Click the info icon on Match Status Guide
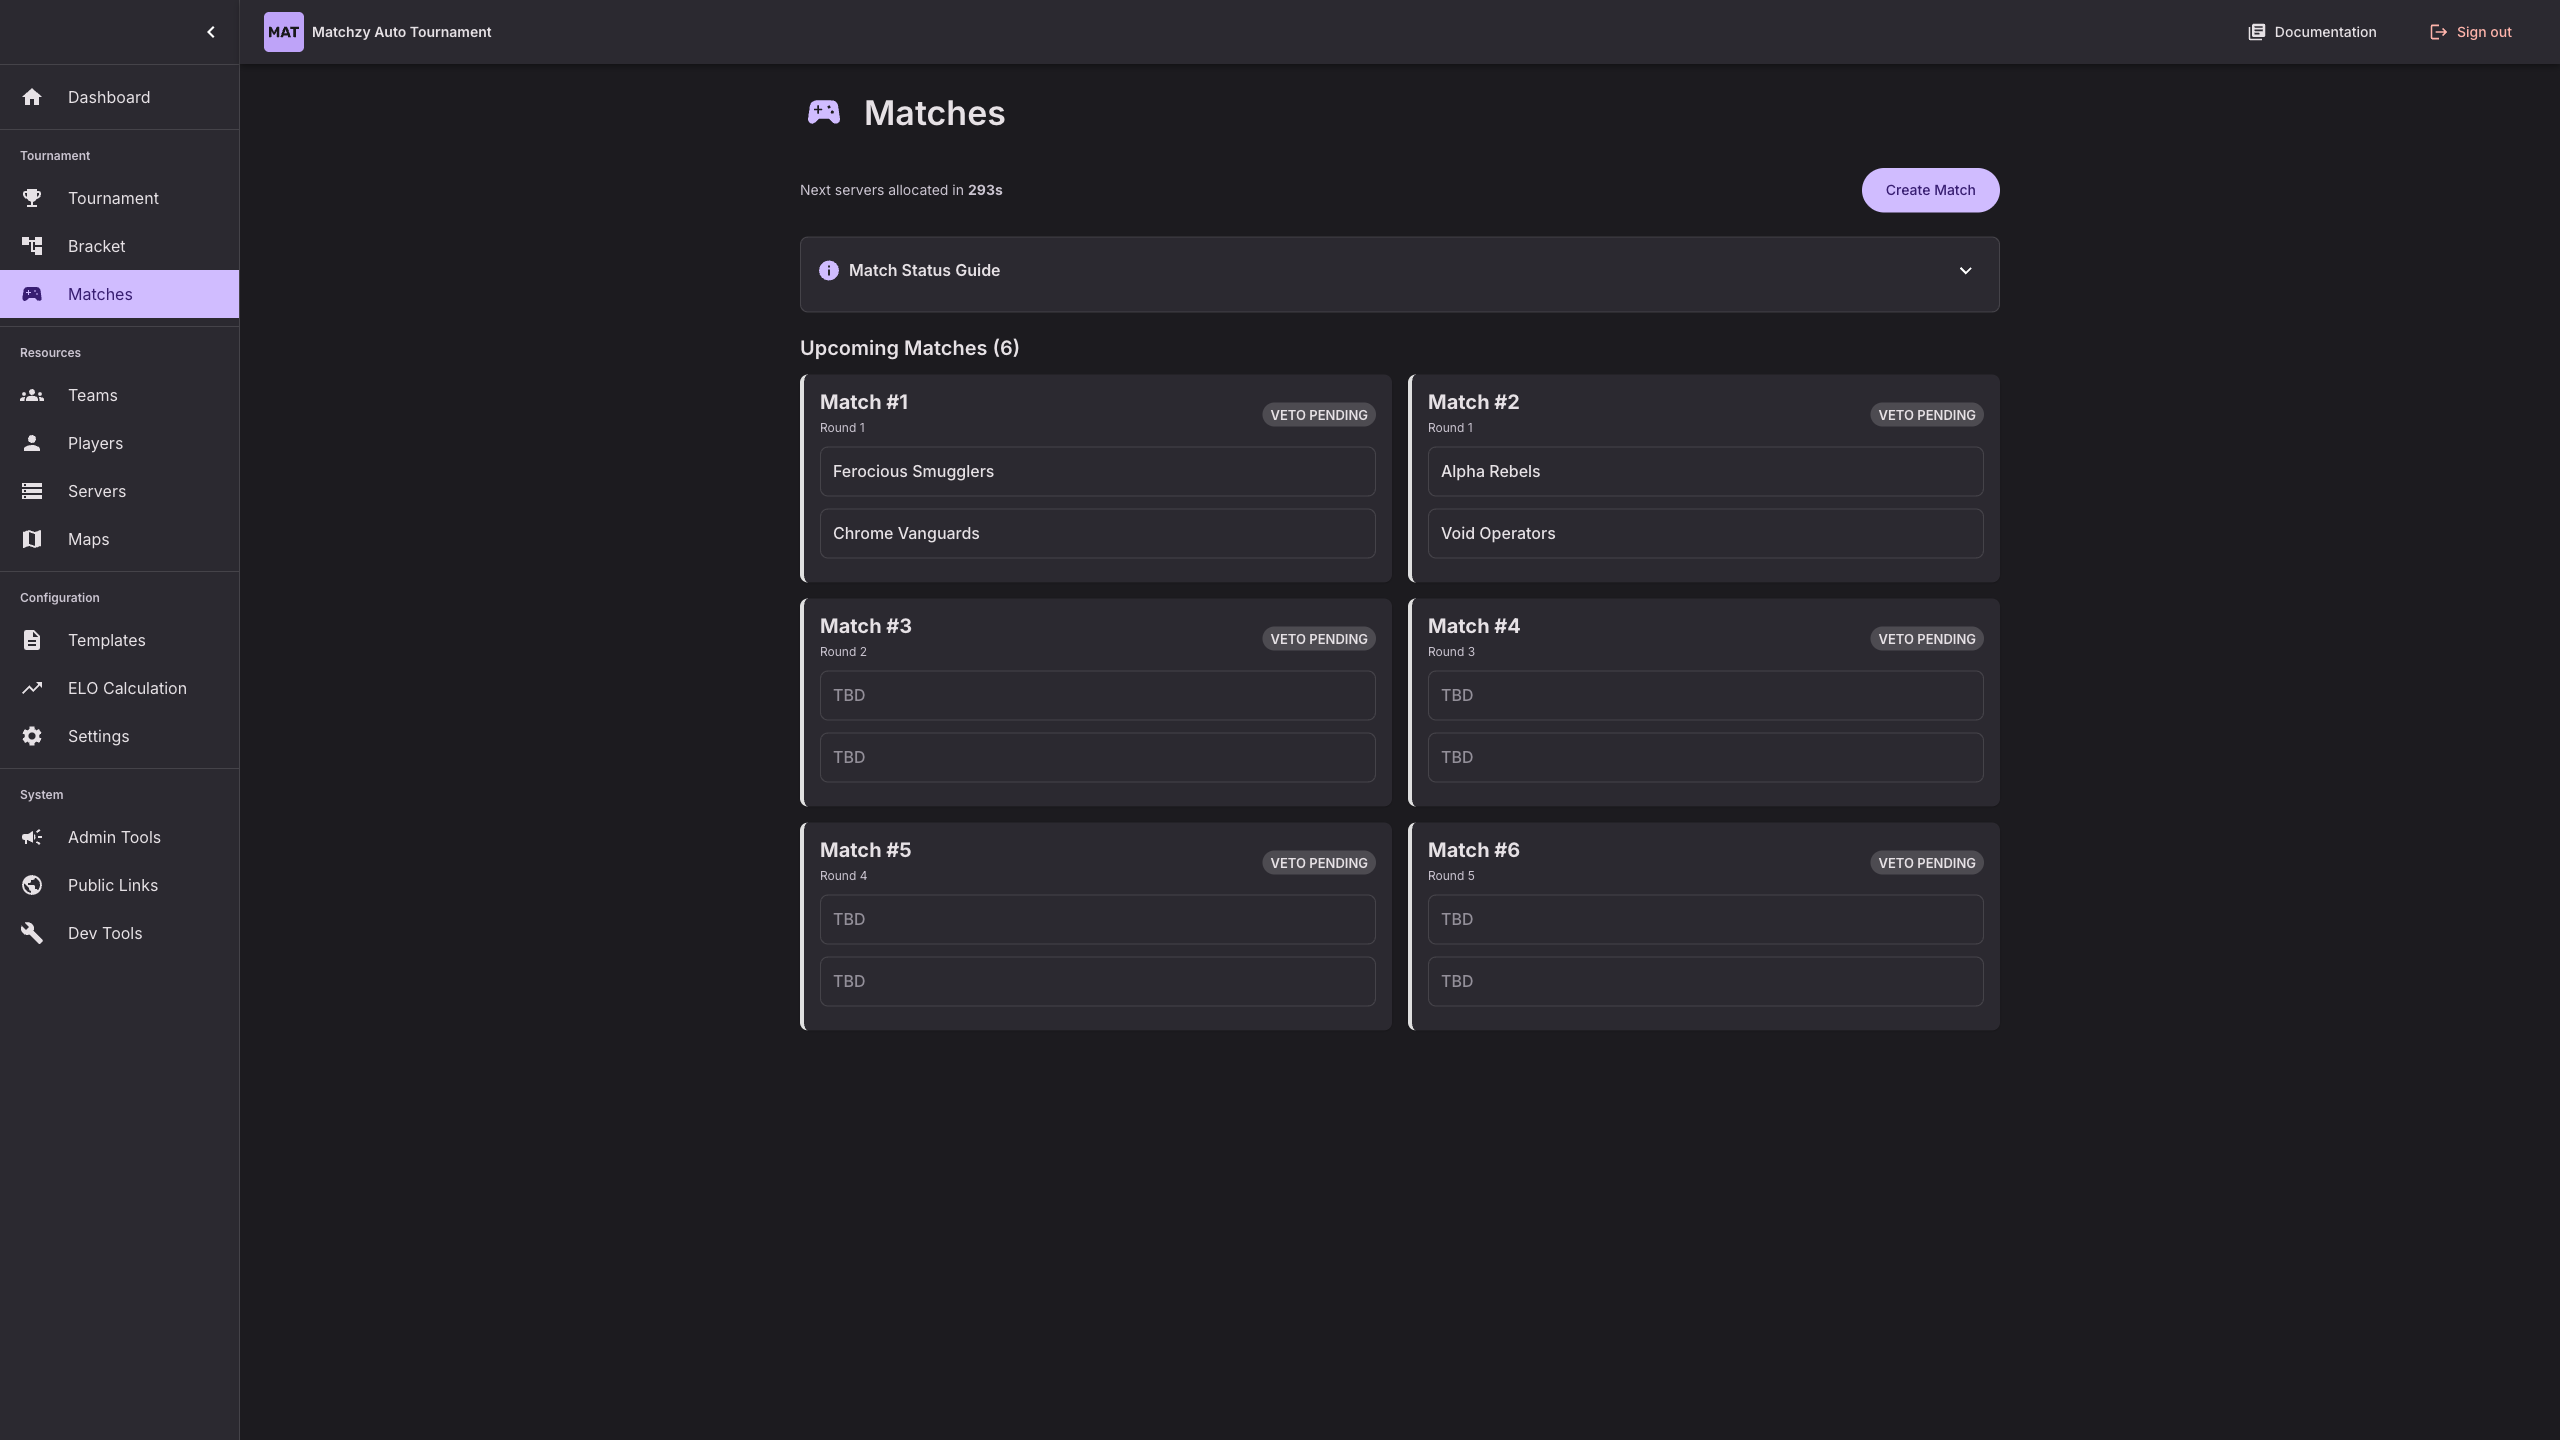The image size is (2560, 1440). click(x=828, y=270)
